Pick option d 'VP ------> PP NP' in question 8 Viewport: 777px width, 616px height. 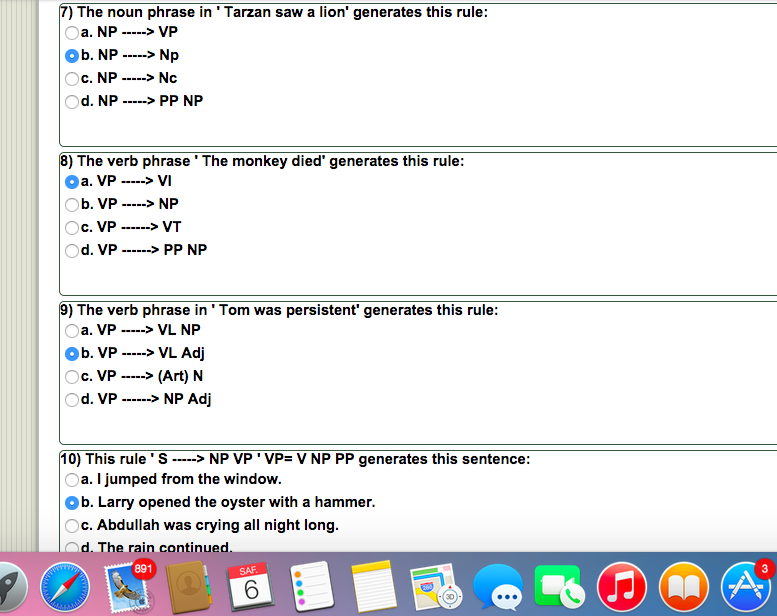click(72, 251)
